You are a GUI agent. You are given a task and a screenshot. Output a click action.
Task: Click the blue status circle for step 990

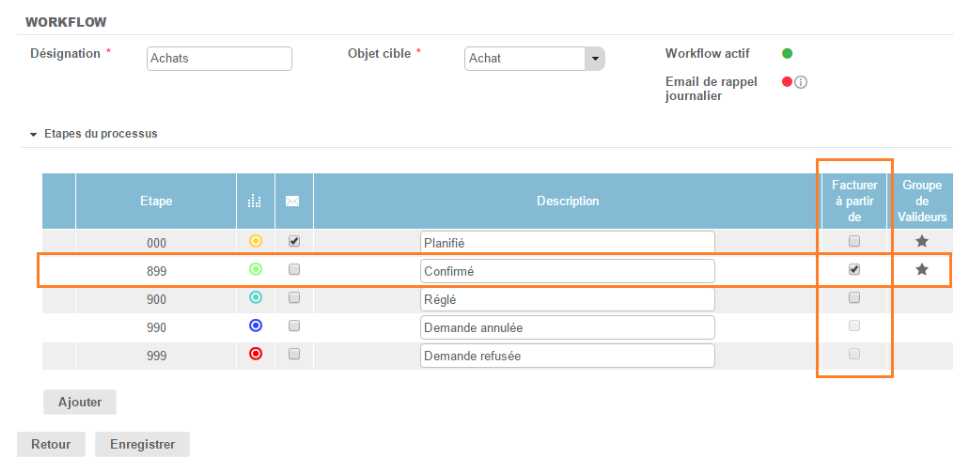coord(255,326)
